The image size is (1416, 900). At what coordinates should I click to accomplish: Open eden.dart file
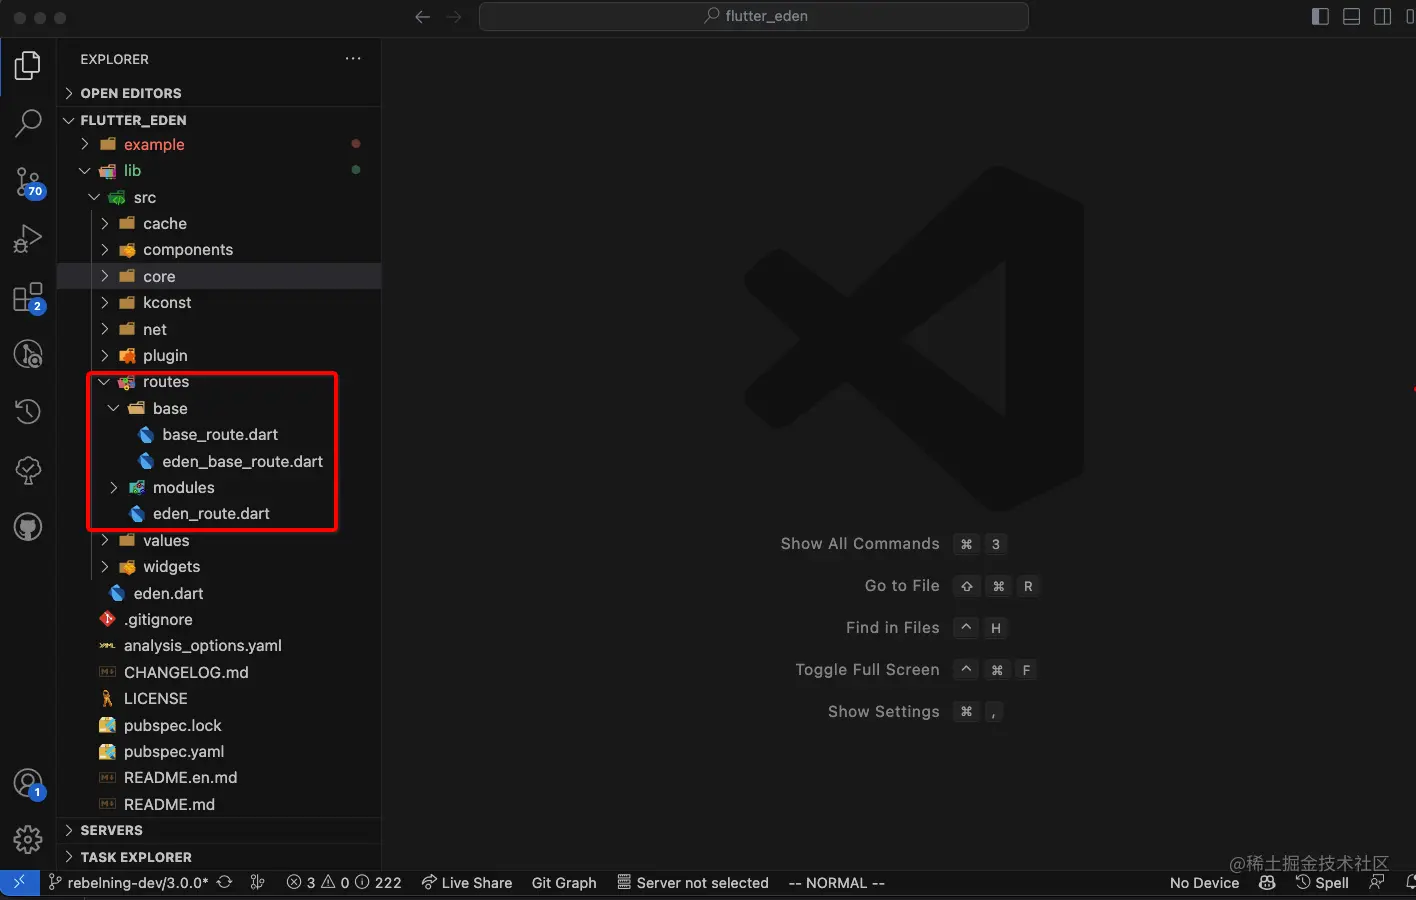[219, 594]
